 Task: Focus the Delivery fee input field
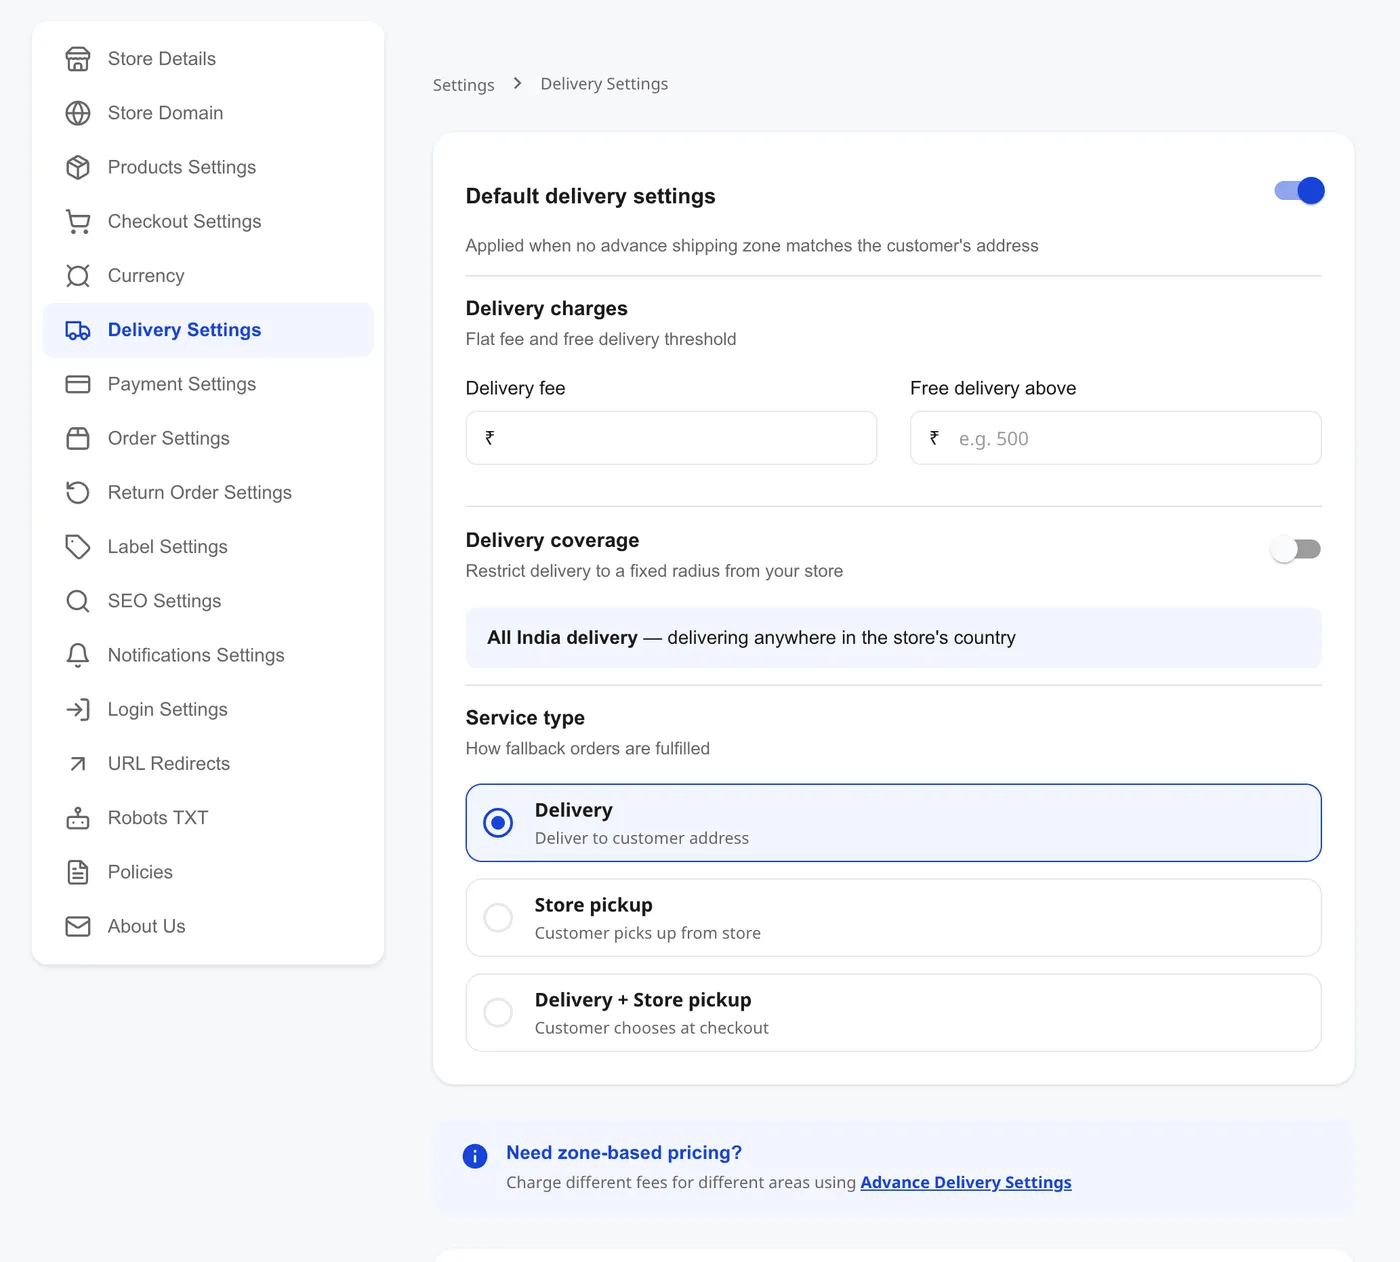coord(671,438)
